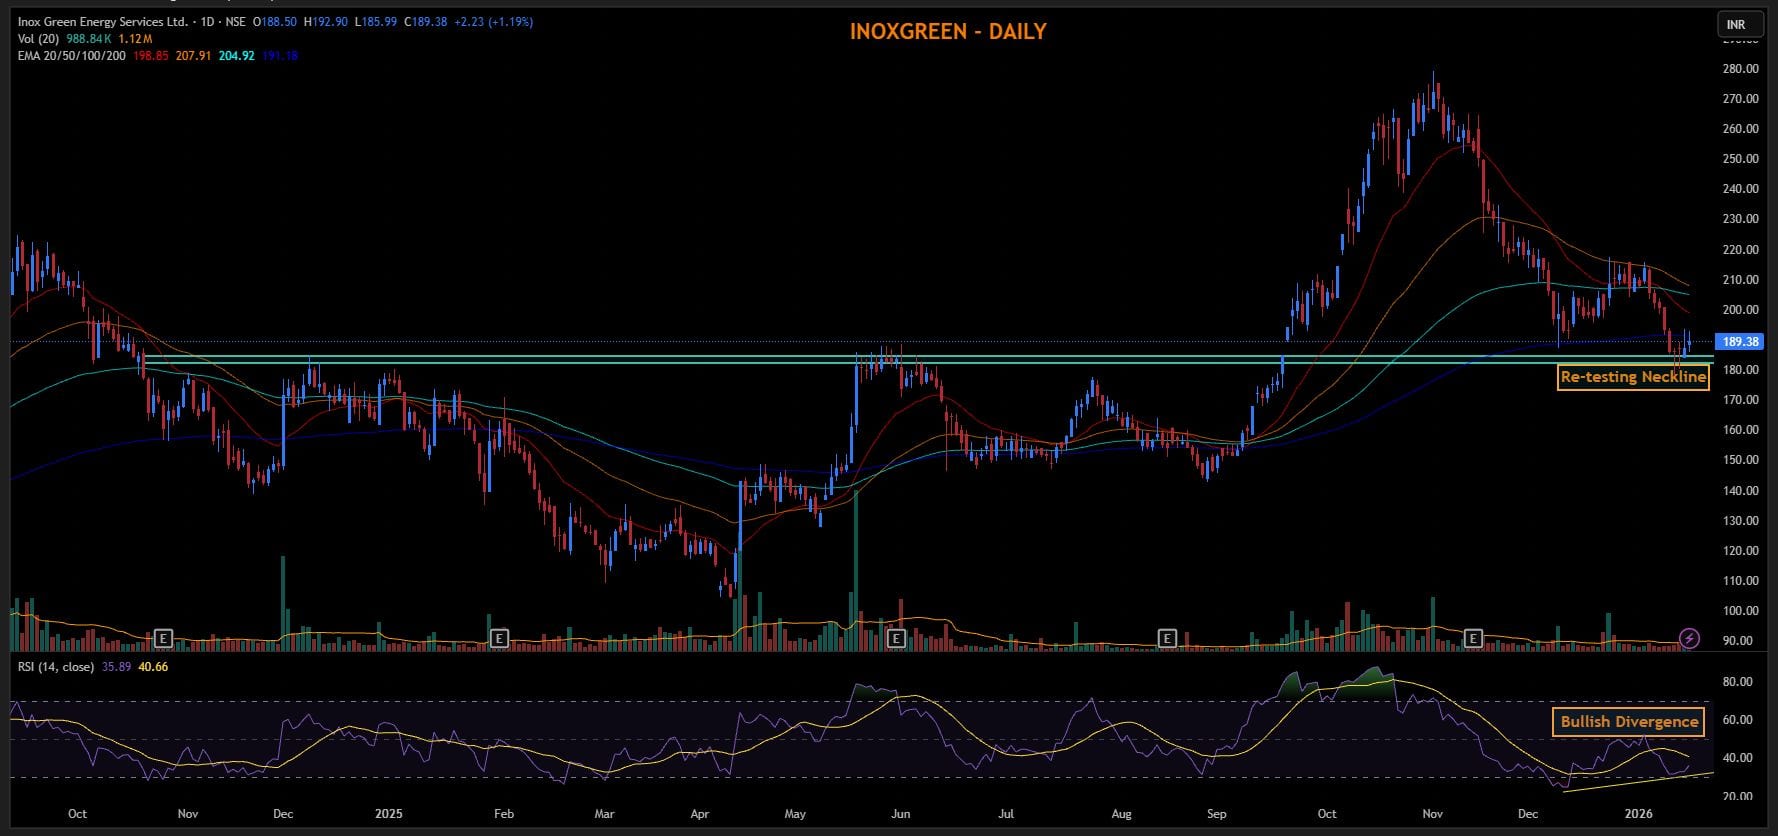The height and width of the screenshot is (836, 1778).
Task: Click the RSI 80.00 scale label
Action: click(1738, 682)
